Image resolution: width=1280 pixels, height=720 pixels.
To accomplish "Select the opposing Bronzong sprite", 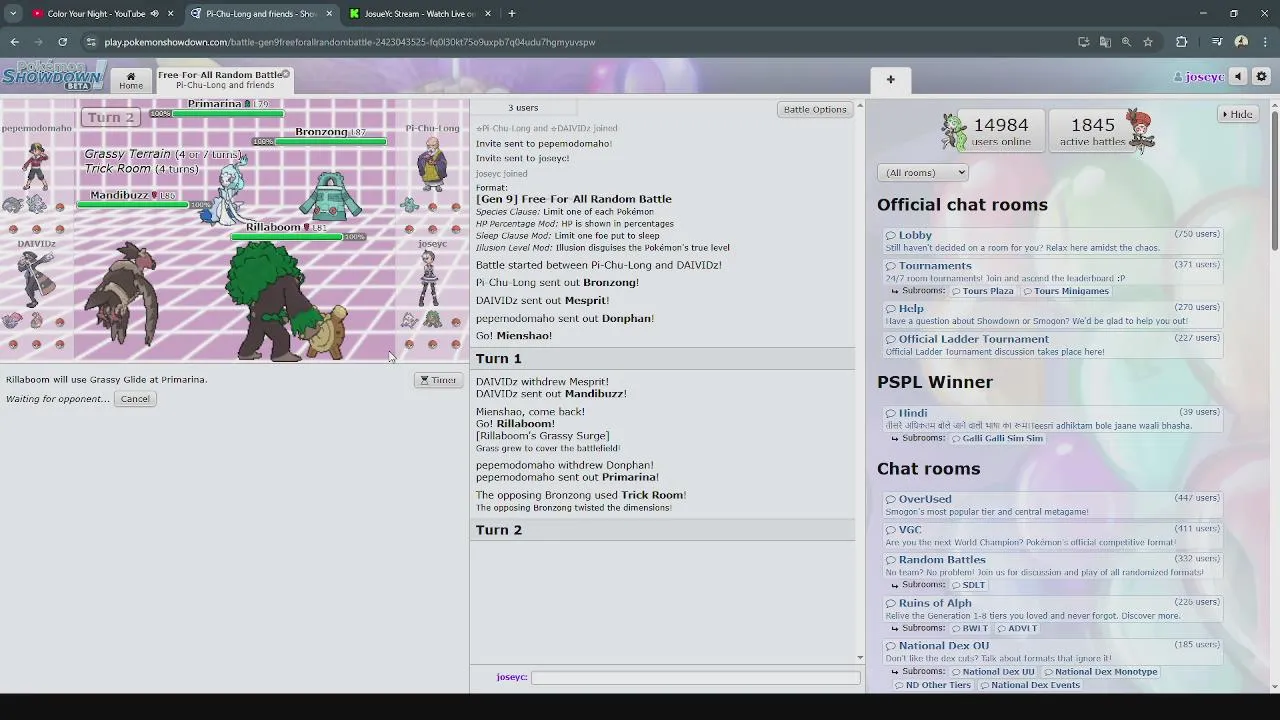I will click(x=331, y=197).
